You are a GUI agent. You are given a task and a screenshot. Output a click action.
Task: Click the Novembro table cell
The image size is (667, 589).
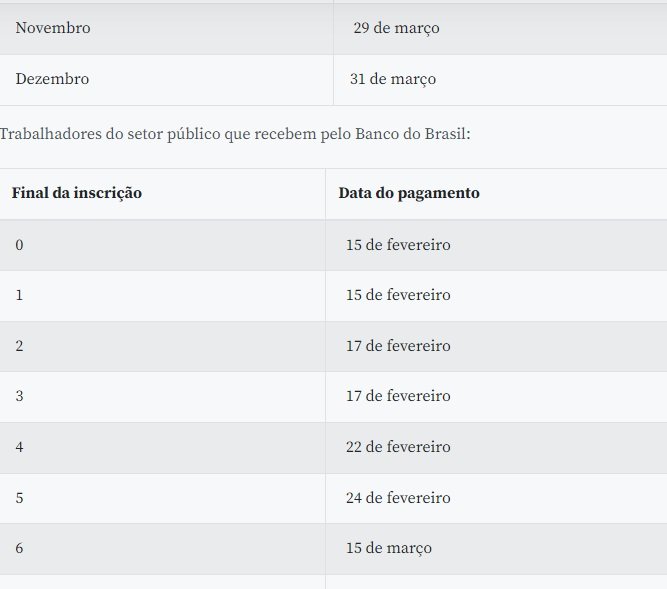(53, 28)
